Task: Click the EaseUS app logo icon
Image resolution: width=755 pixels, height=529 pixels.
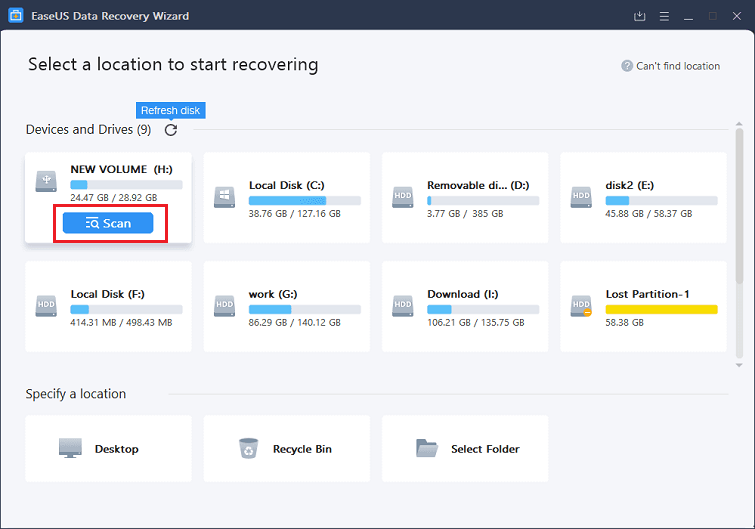Action: (x=14, y=16)
